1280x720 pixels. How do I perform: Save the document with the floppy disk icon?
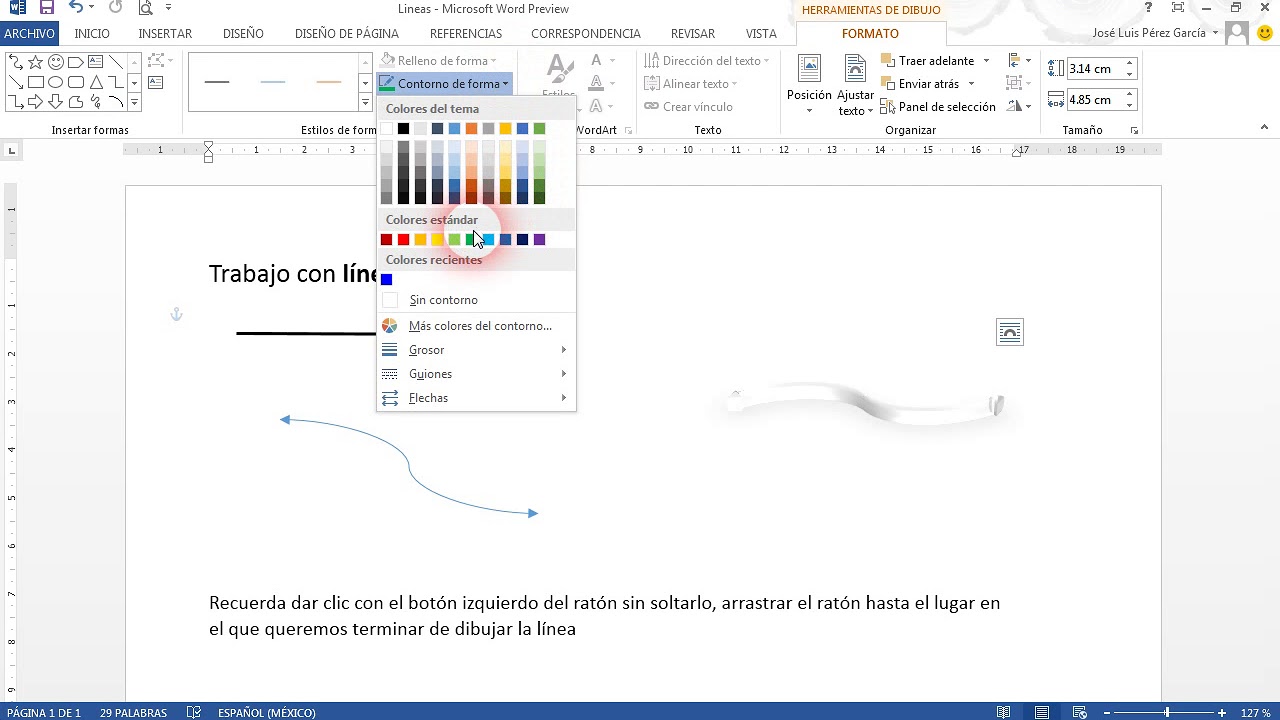pos(47,8)
